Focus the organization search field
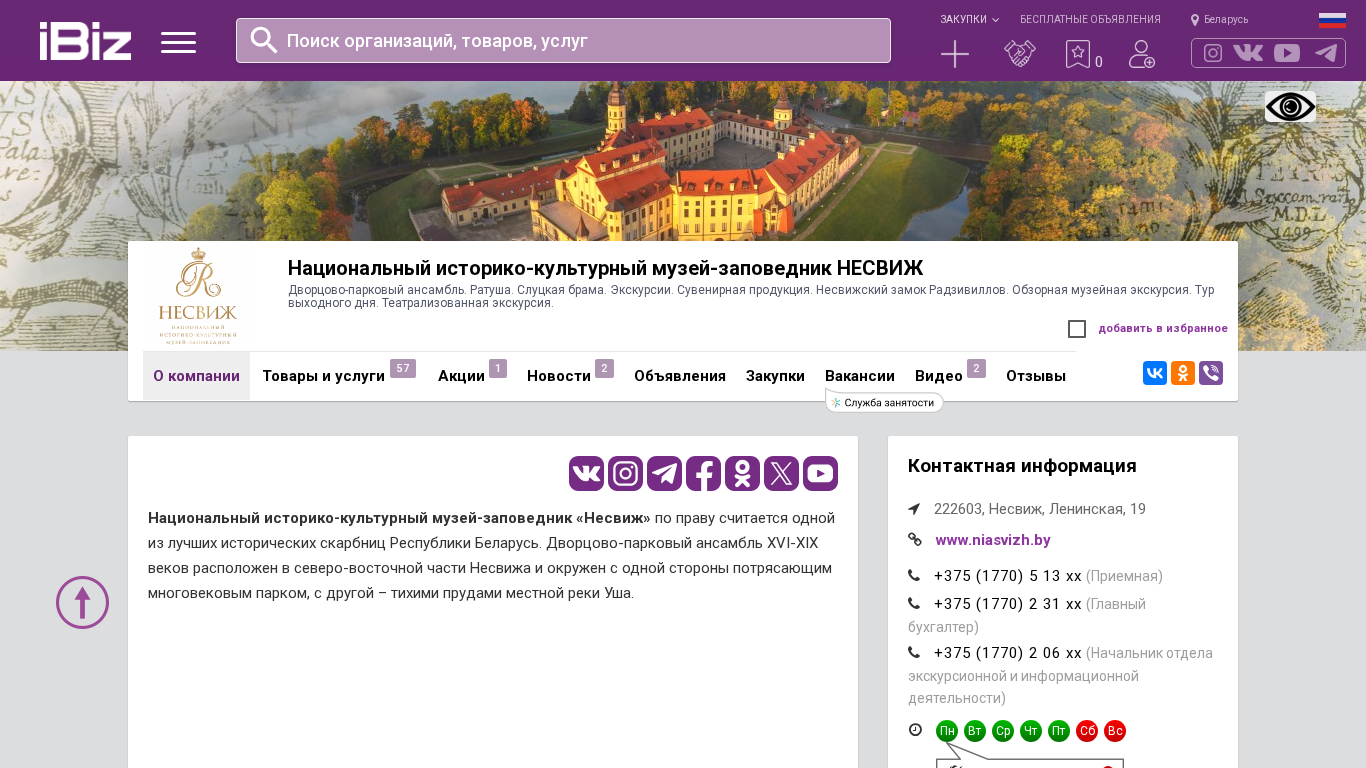 [563, 40]
